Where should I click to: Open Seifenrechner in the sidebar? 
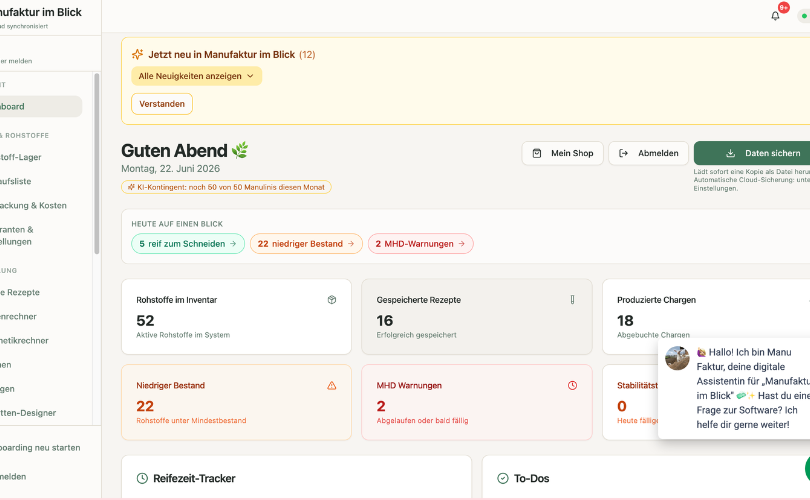pyautogui.click(x=40, y=317)
